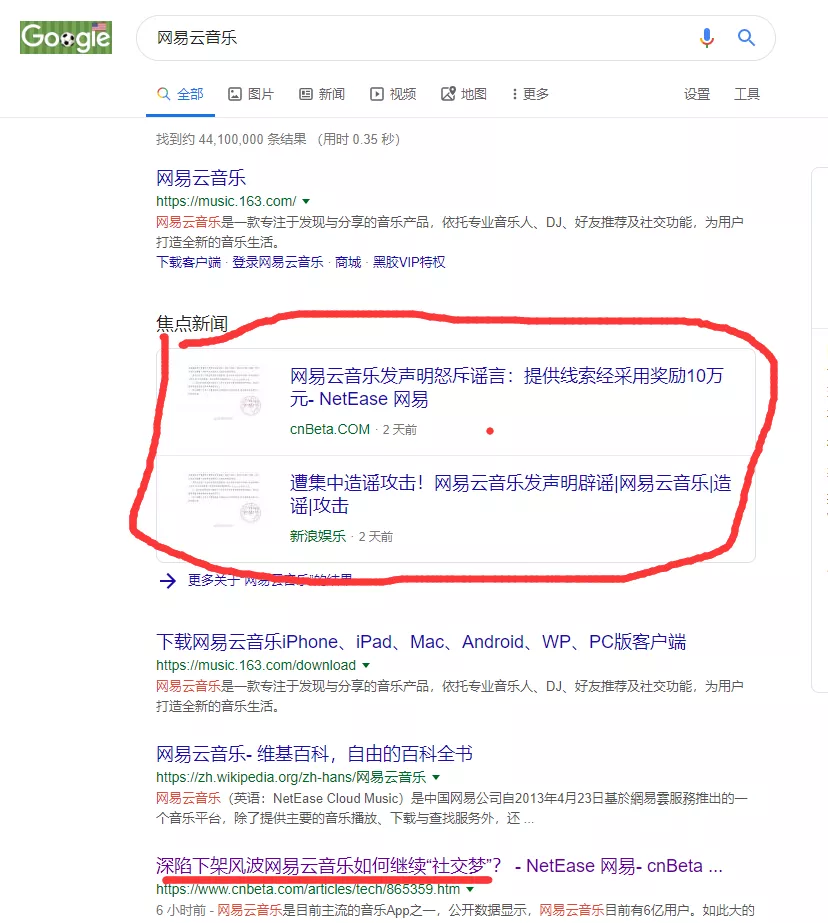Open 设置 settings

point(697,94)
